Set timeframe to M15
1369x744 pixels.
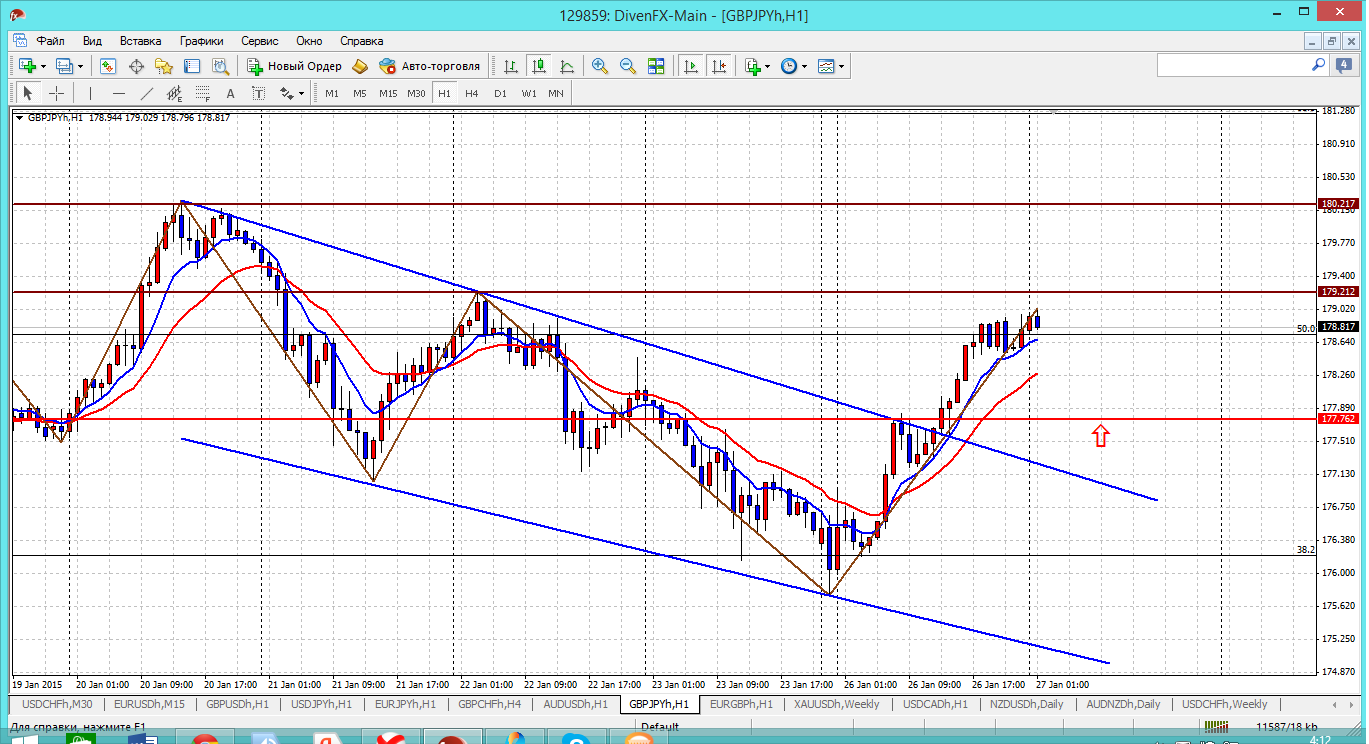tap(388, 93)
